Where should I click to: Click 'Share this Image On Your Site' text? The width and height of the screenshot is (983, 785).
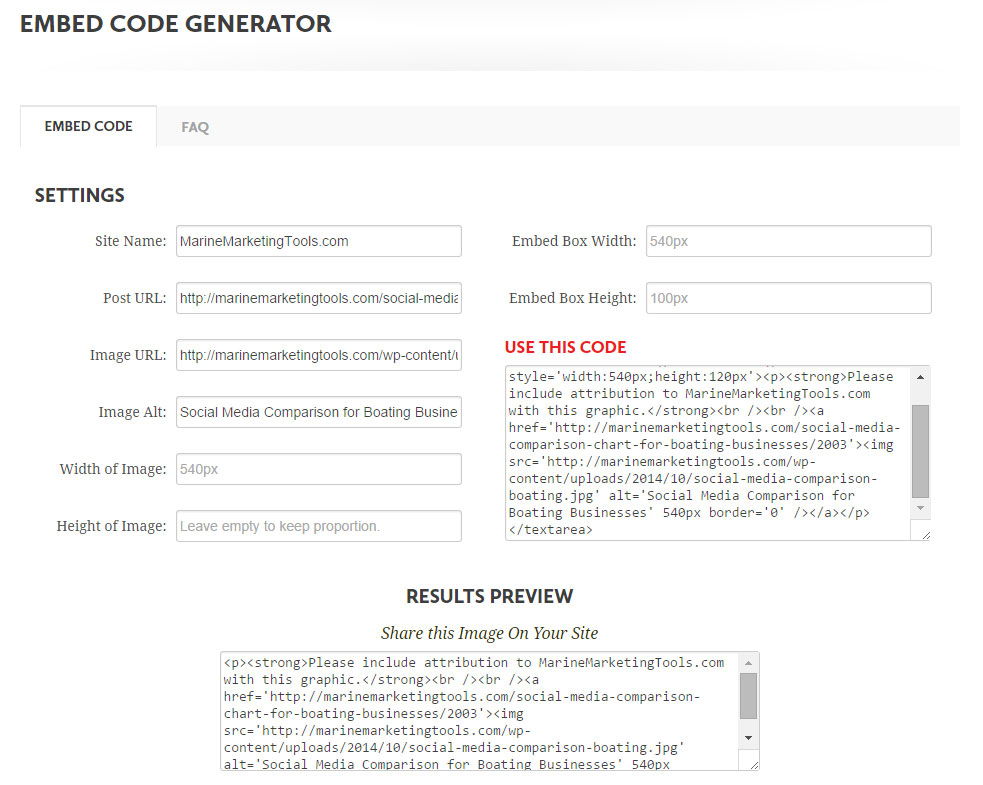pos(490,633)
